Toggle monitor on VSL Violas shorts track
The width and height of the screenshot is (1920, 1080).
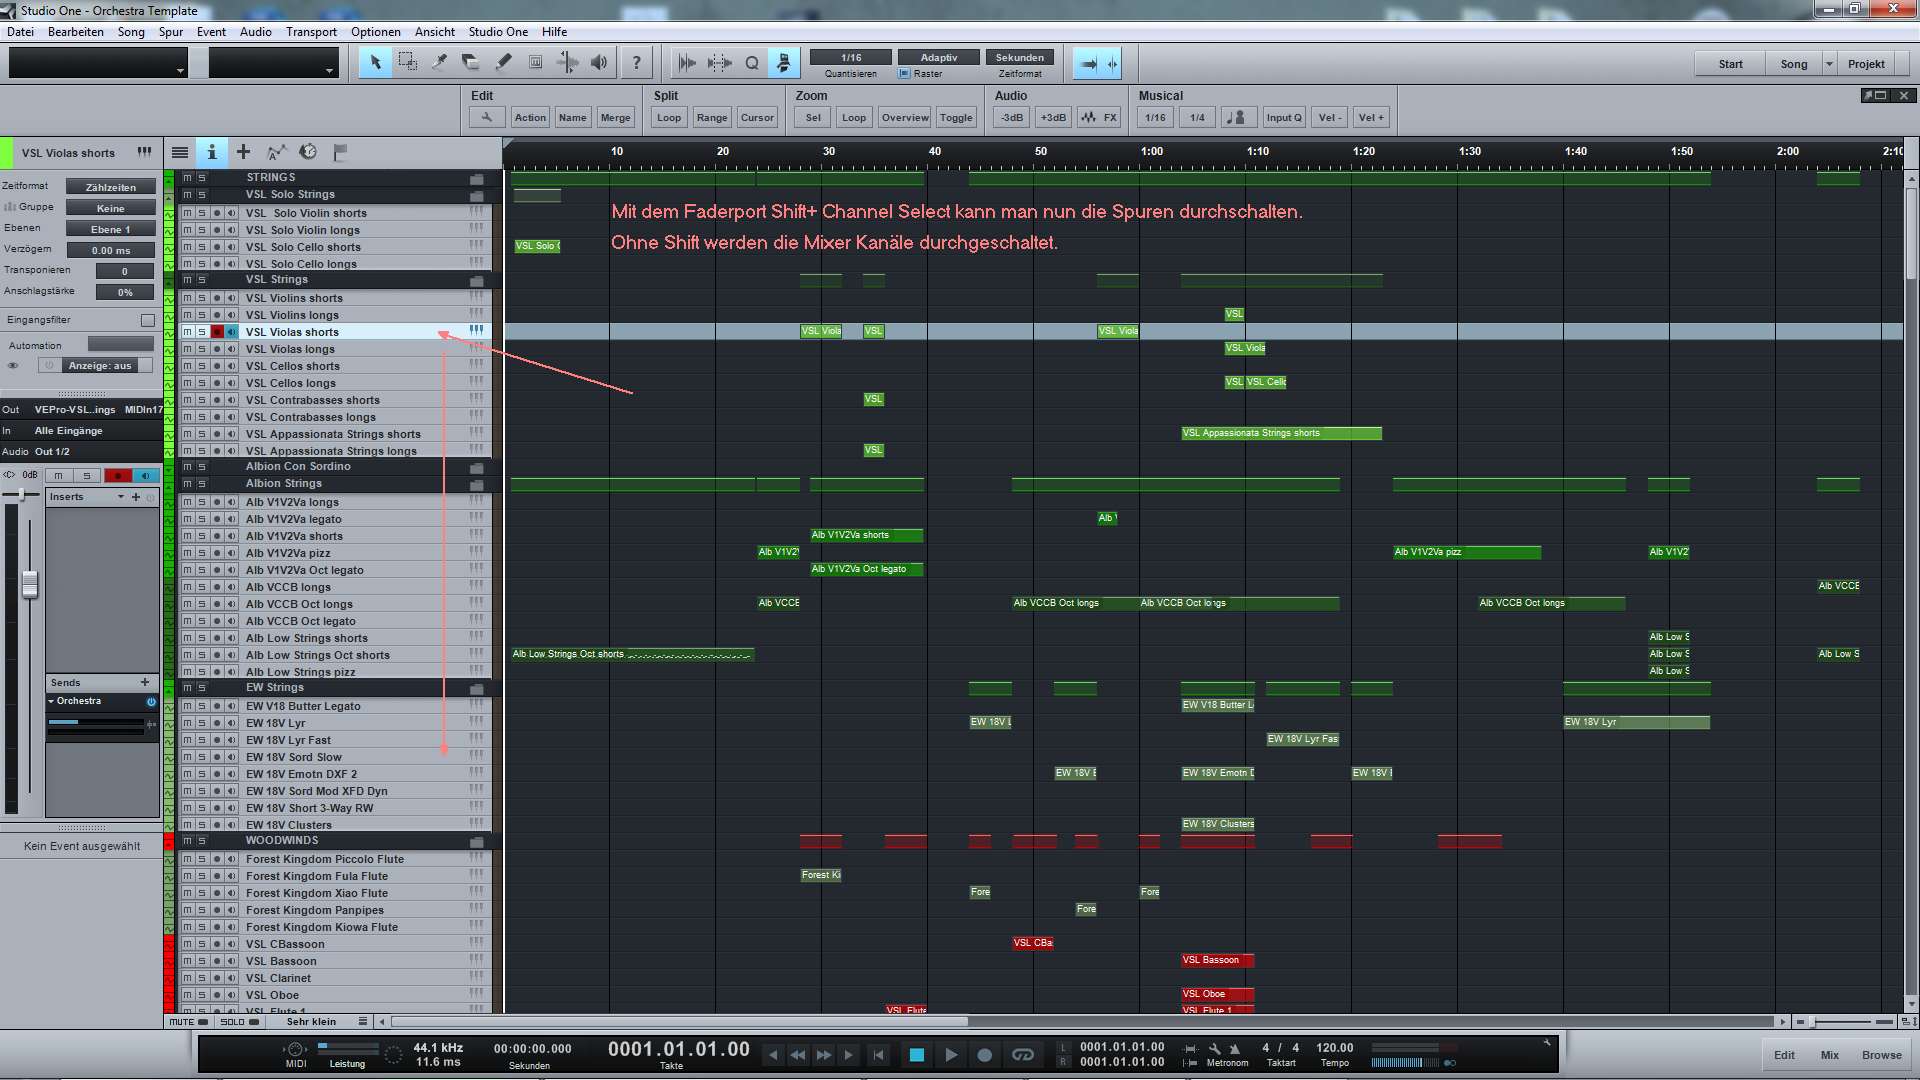[x=232, y=332]
